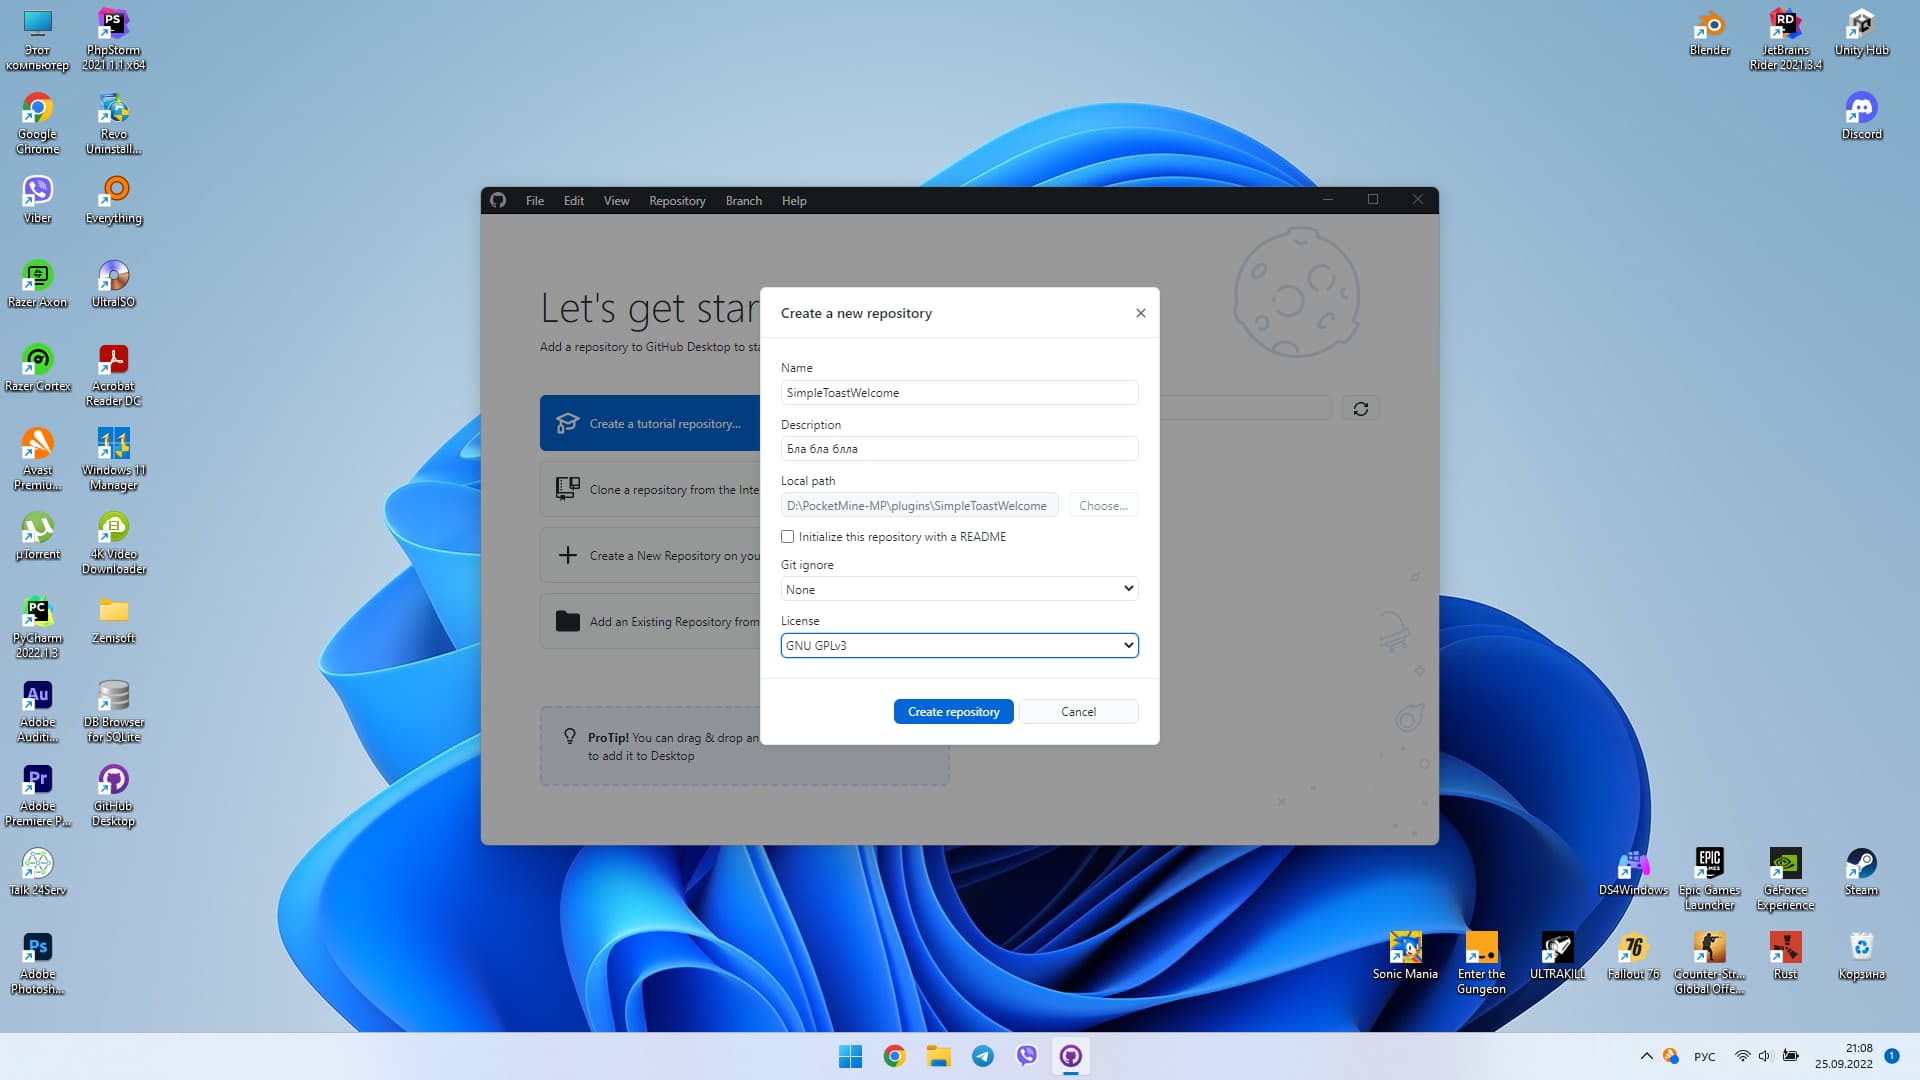This screenshot has width=1920, height=1080.
Task: Click Choose... to pick local path
Action: 1102,506
